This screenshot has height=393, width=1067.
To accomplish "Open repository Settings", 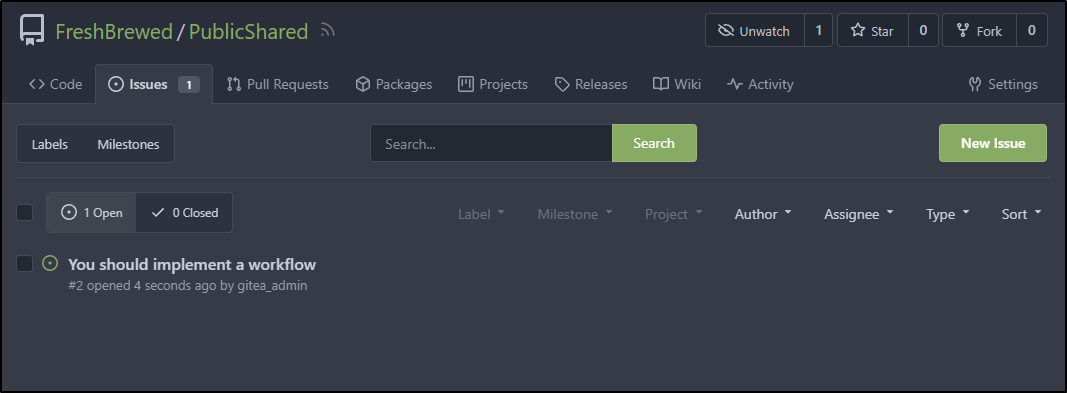I will click(1003, 84).
